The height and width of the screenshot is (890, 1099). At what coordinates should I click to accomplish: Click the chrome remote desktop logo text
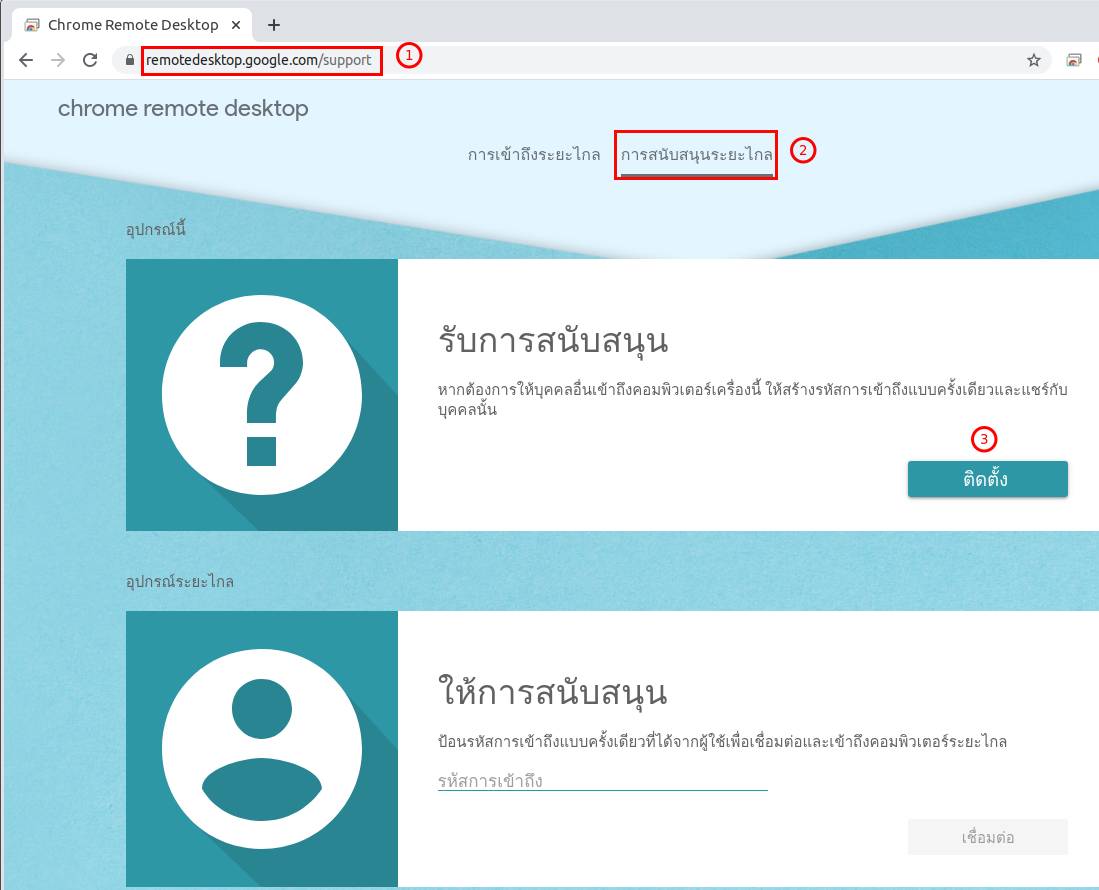pos(183,109)
